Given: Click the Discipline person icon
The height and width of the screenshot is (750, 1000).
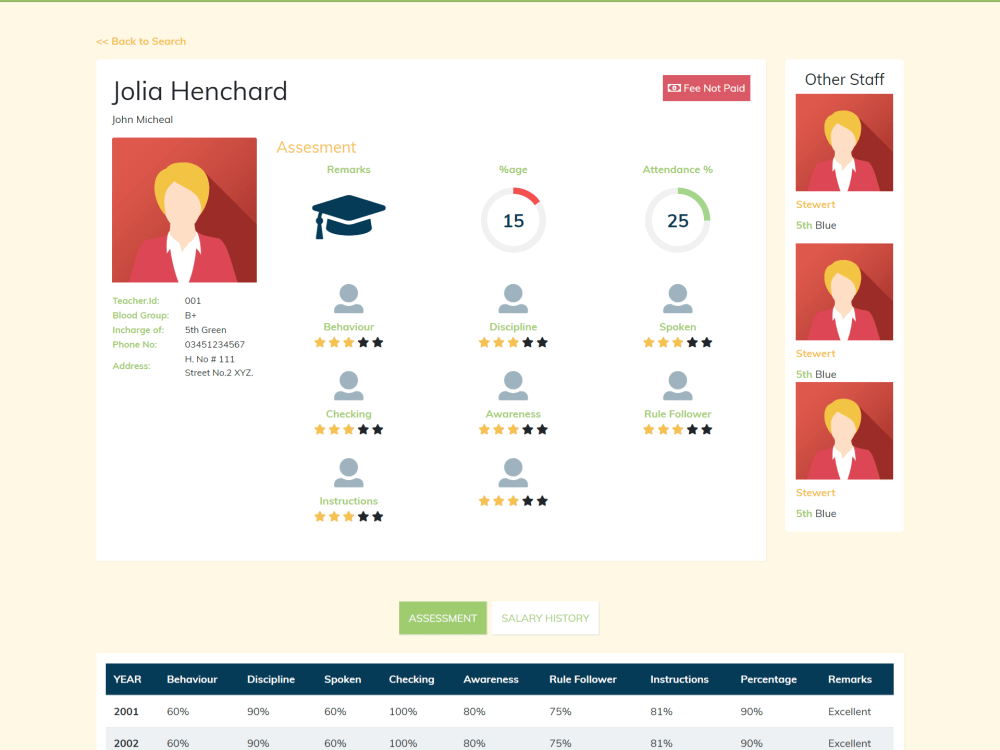Looking at the screenshot, I should click(513, 298).
